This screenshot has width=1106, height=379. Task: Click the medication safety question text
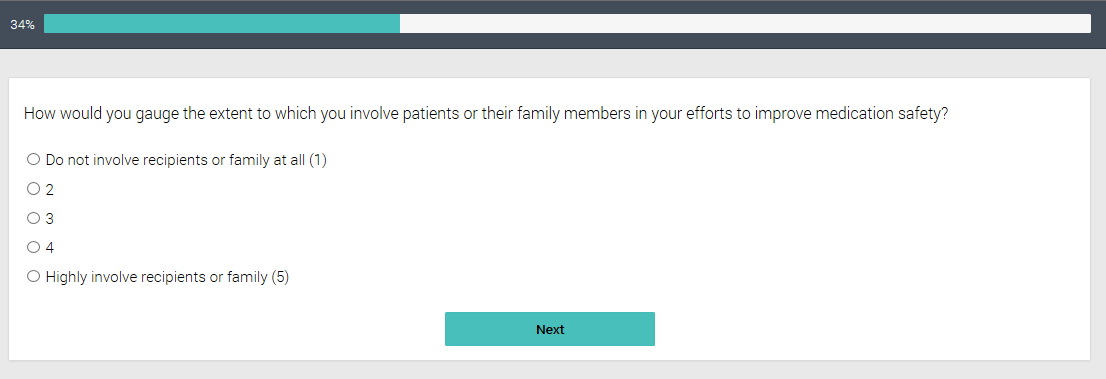486,114
